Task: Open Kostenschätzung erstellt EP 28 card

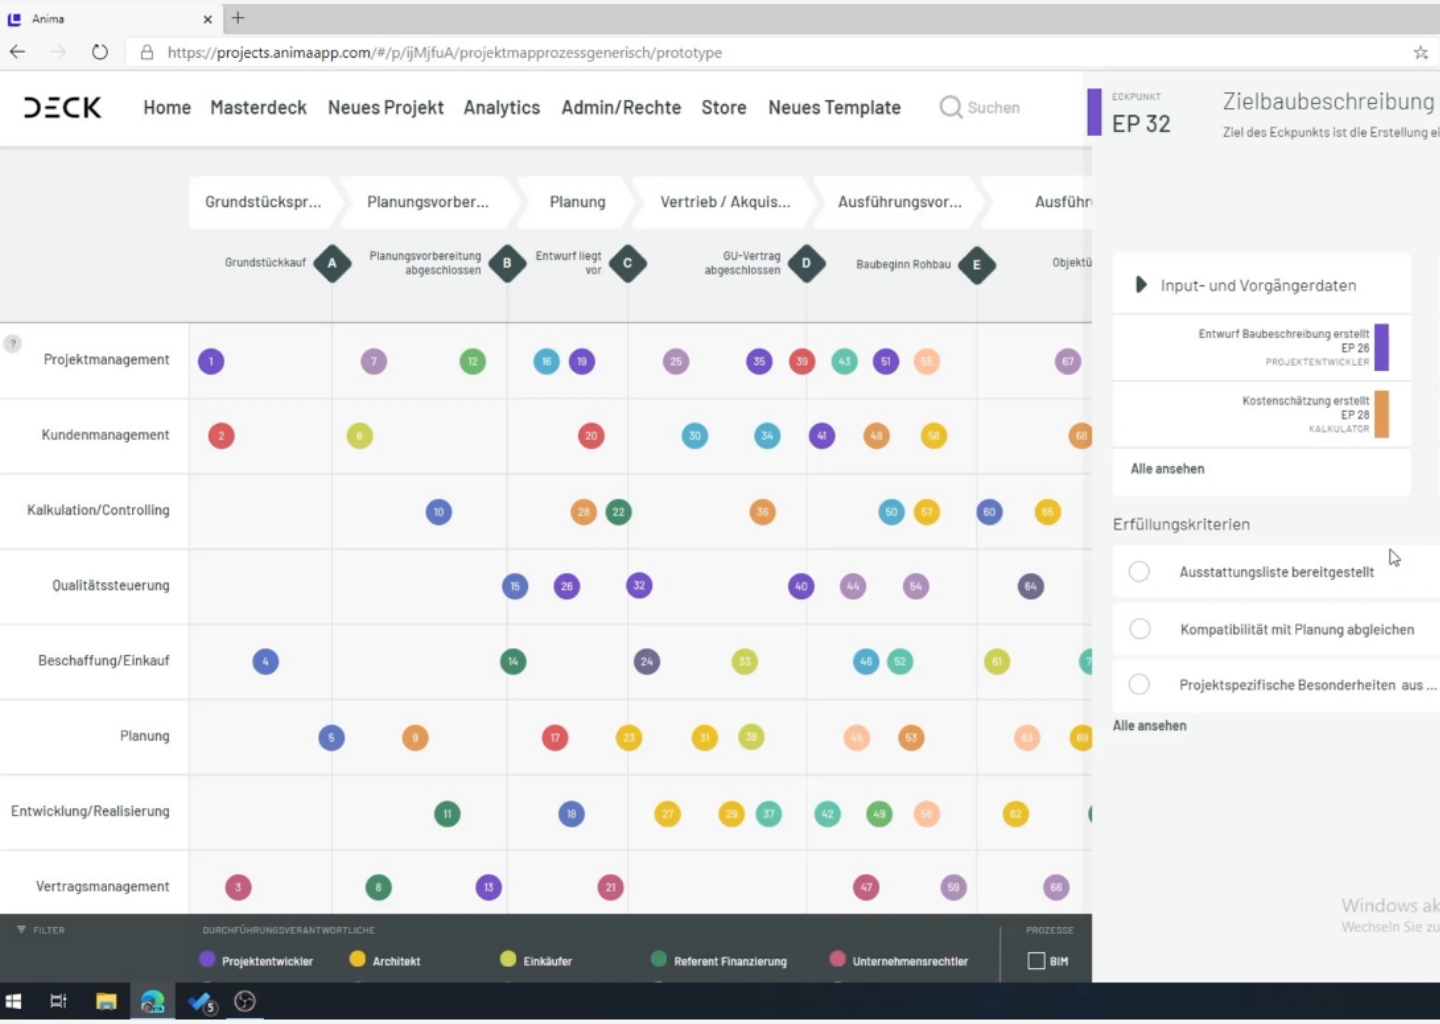Action: 1262,414
